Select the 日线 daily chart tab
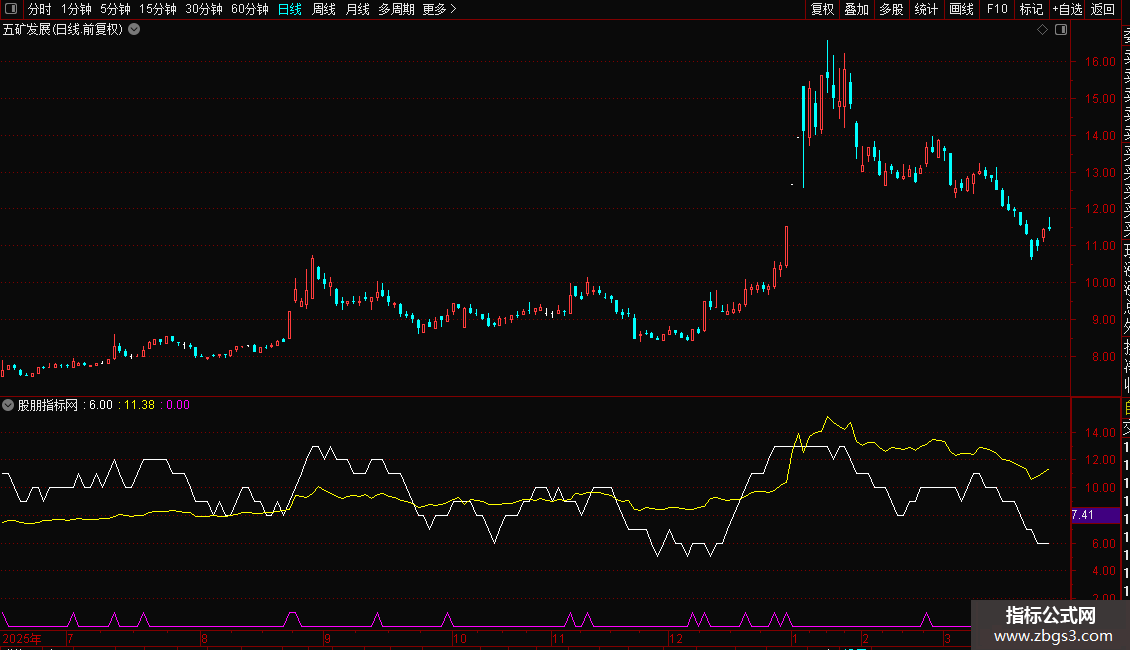 tap(290, 9)
